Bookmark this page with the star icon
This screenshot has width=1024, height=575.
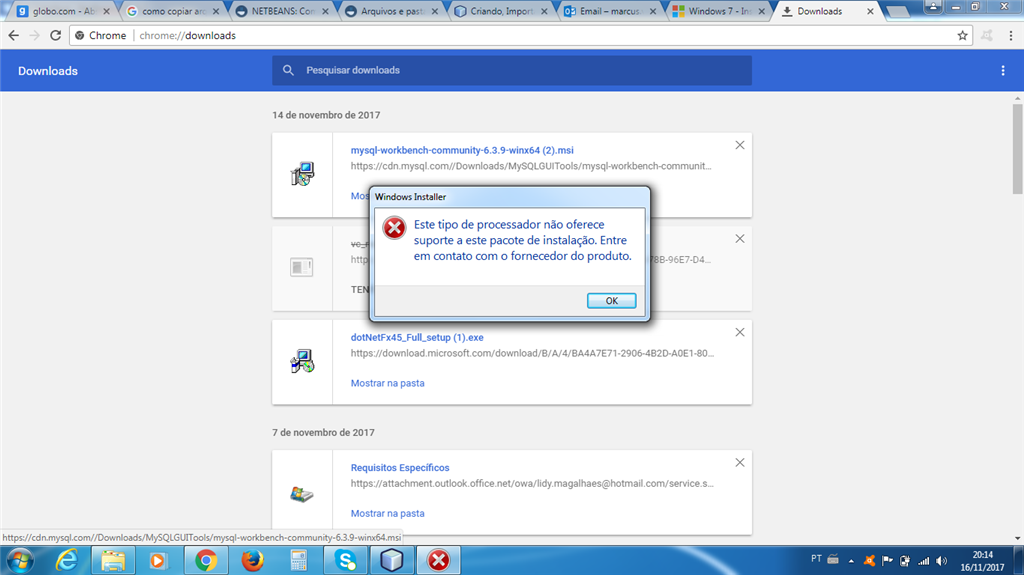click(963, 35)
